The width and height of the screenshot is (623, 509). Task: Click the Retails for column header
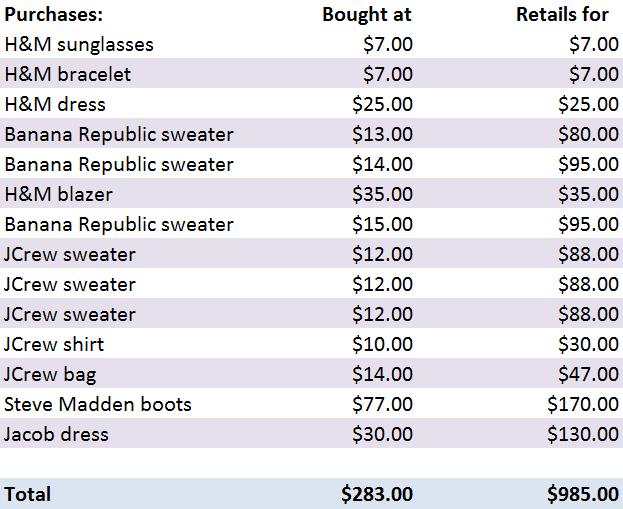click(x=562, y=15)
